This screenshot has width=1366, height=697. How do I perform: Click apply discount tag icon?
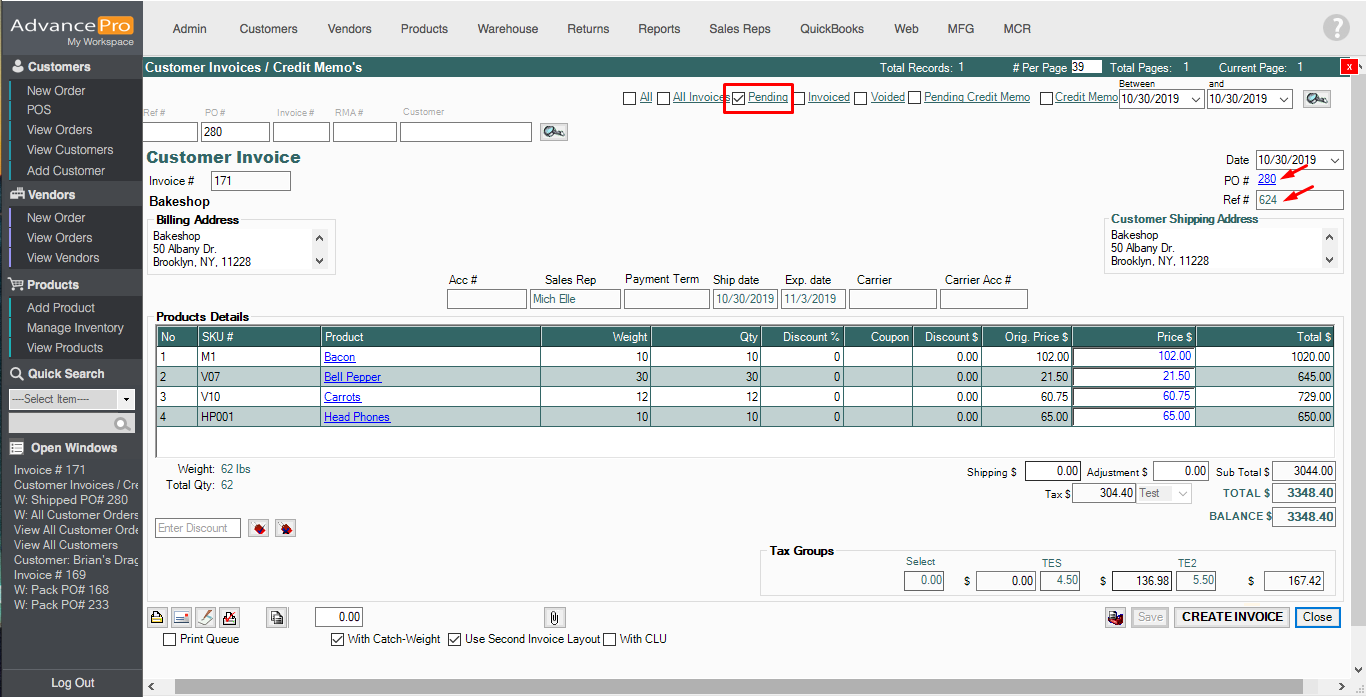(x=260, y=528)
